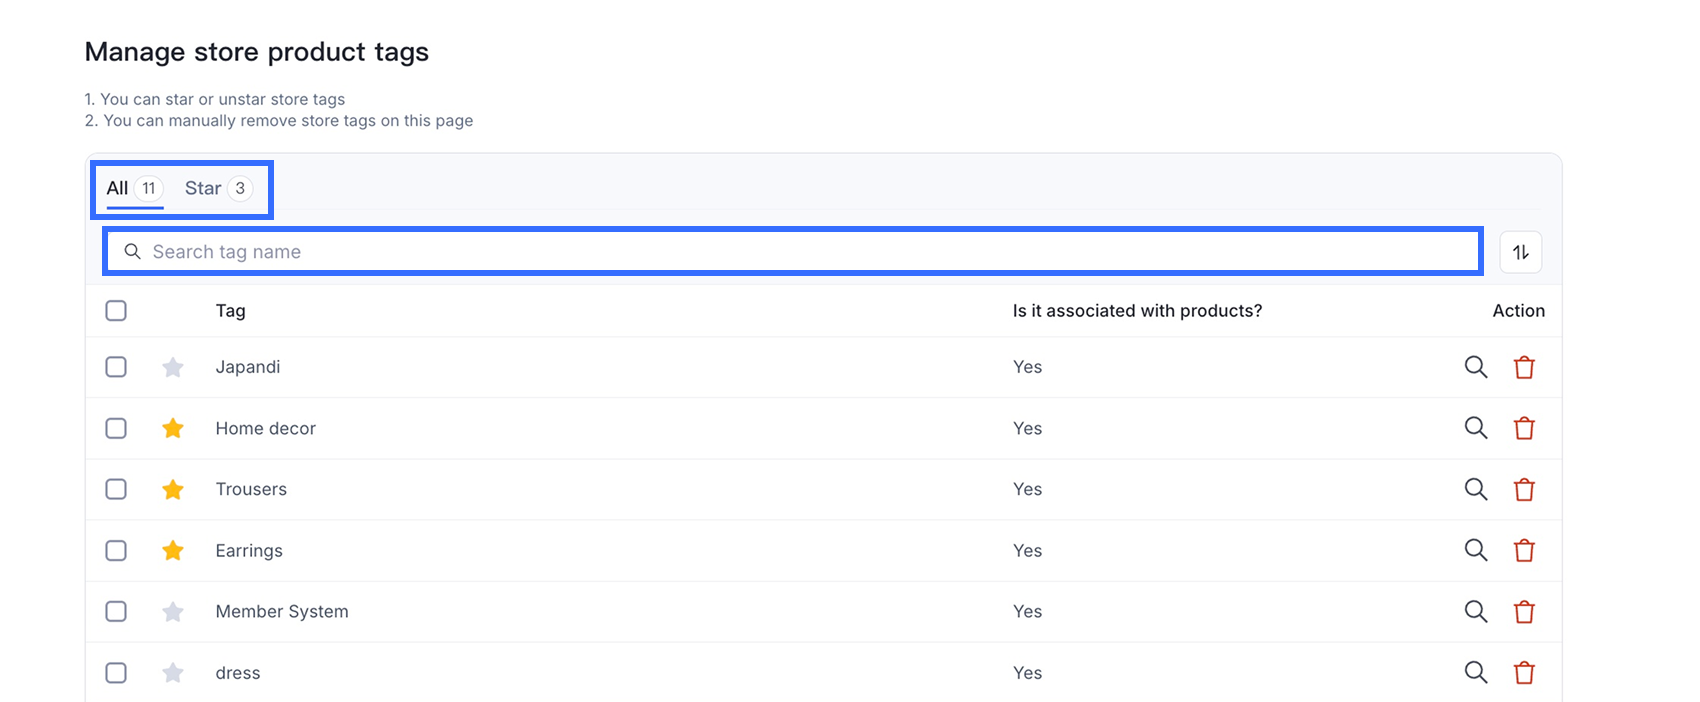Screen dimensions: 1700x702
Task: Star the Japandi tag
Action: (x=173, y=368)
